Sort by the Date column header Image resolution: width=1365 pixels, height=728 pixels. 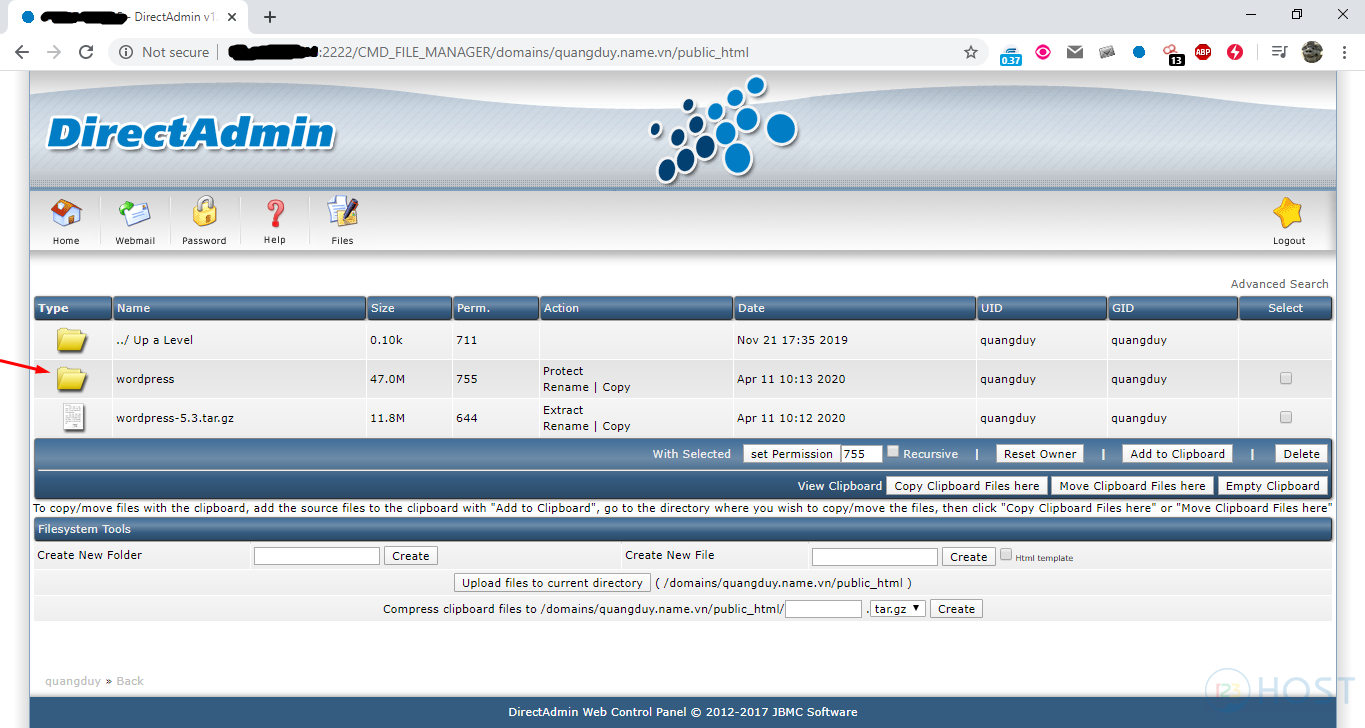click(x=855, y=308)
